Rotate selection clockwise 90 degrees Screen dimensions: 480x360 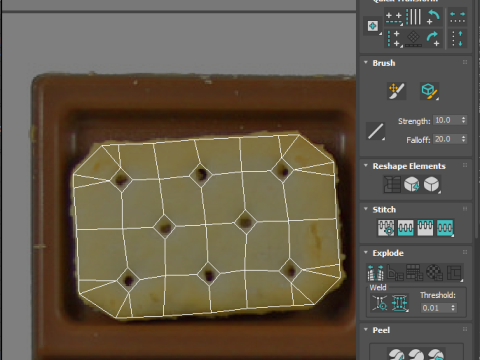point(433,39)
